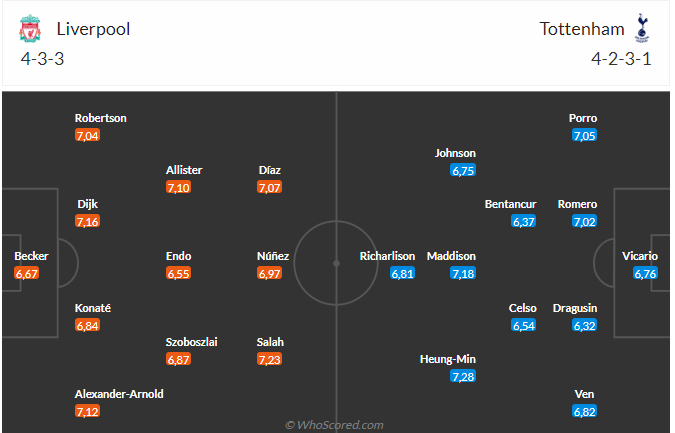Open Maddison's player name link
Screen dimensions: 675x433
click(452, 256)
